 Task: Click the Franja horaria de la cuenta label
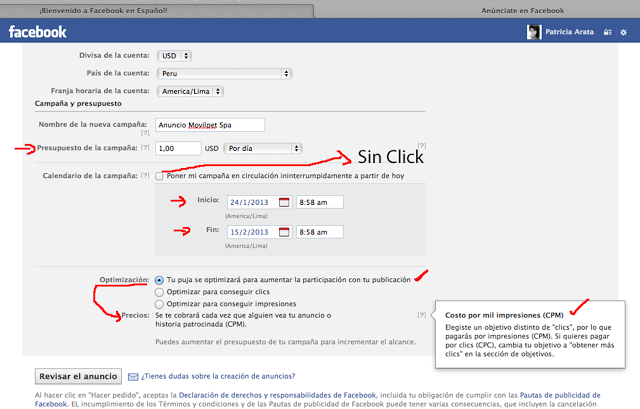click(100, 91)
